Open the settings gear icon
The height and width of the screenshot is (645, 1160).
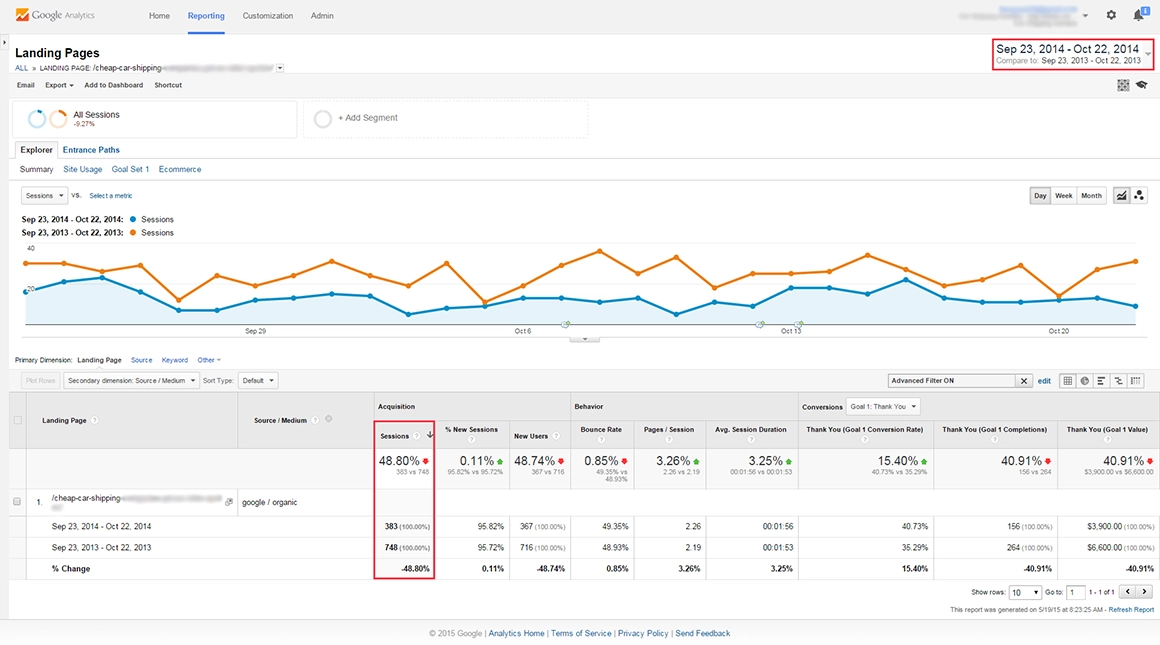click(1110, 15)
